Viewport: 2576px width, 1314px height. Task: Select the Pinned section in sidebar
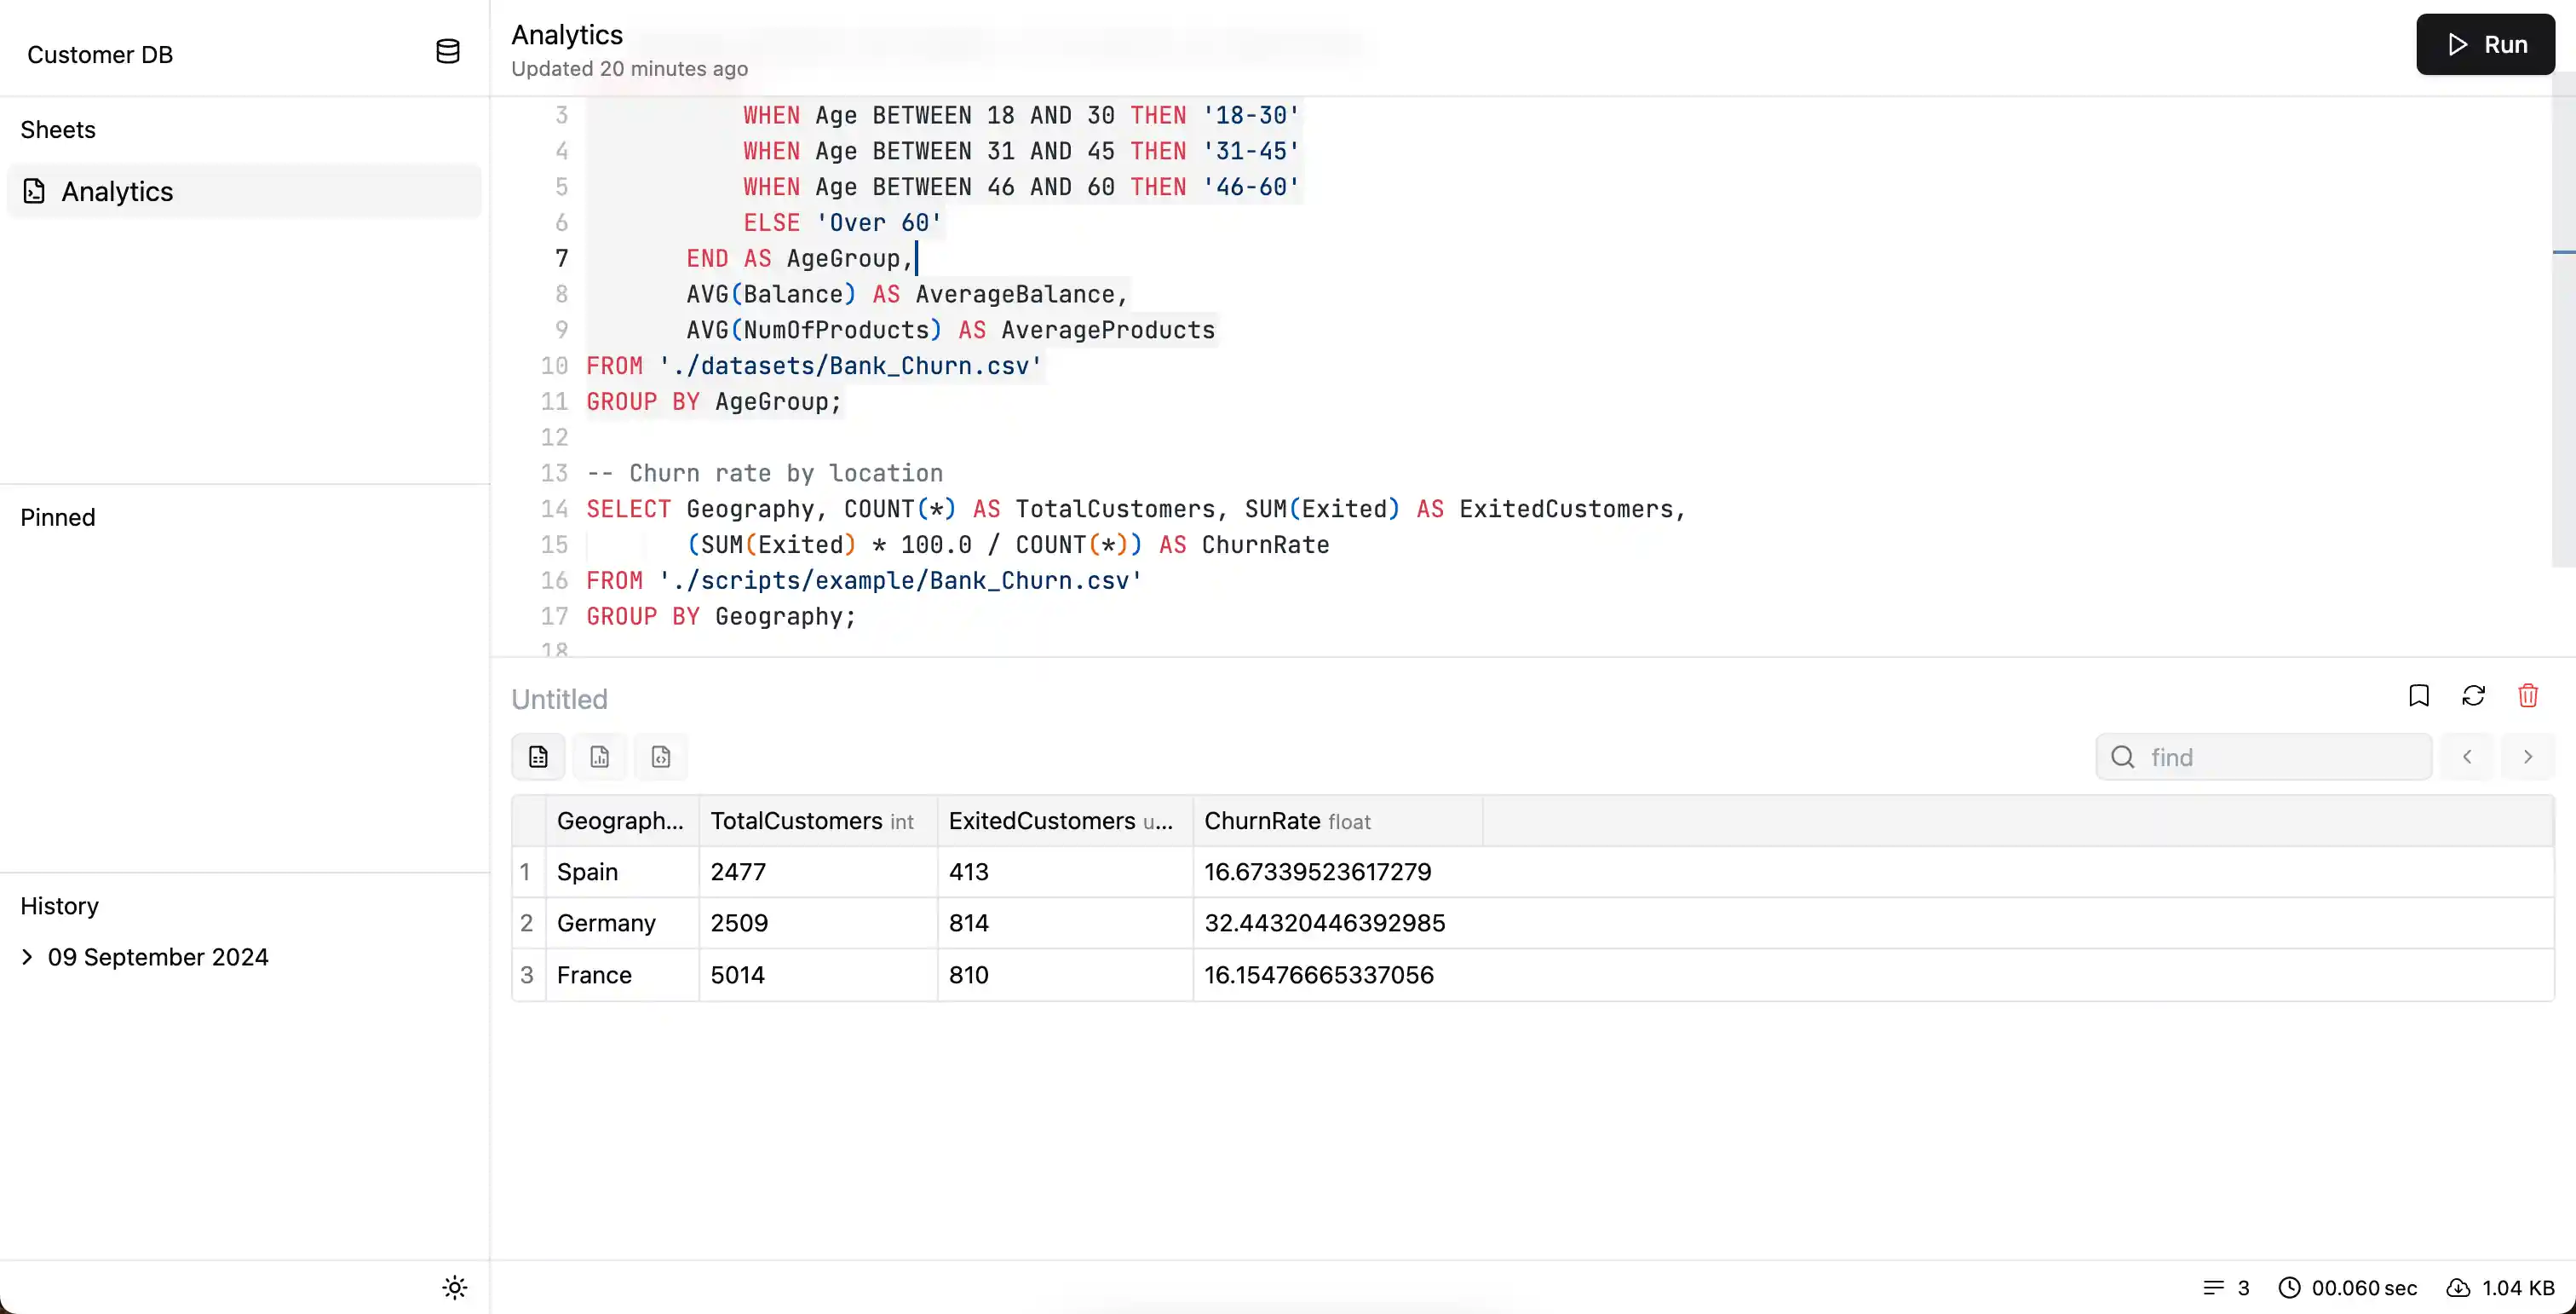coord(57,516)
